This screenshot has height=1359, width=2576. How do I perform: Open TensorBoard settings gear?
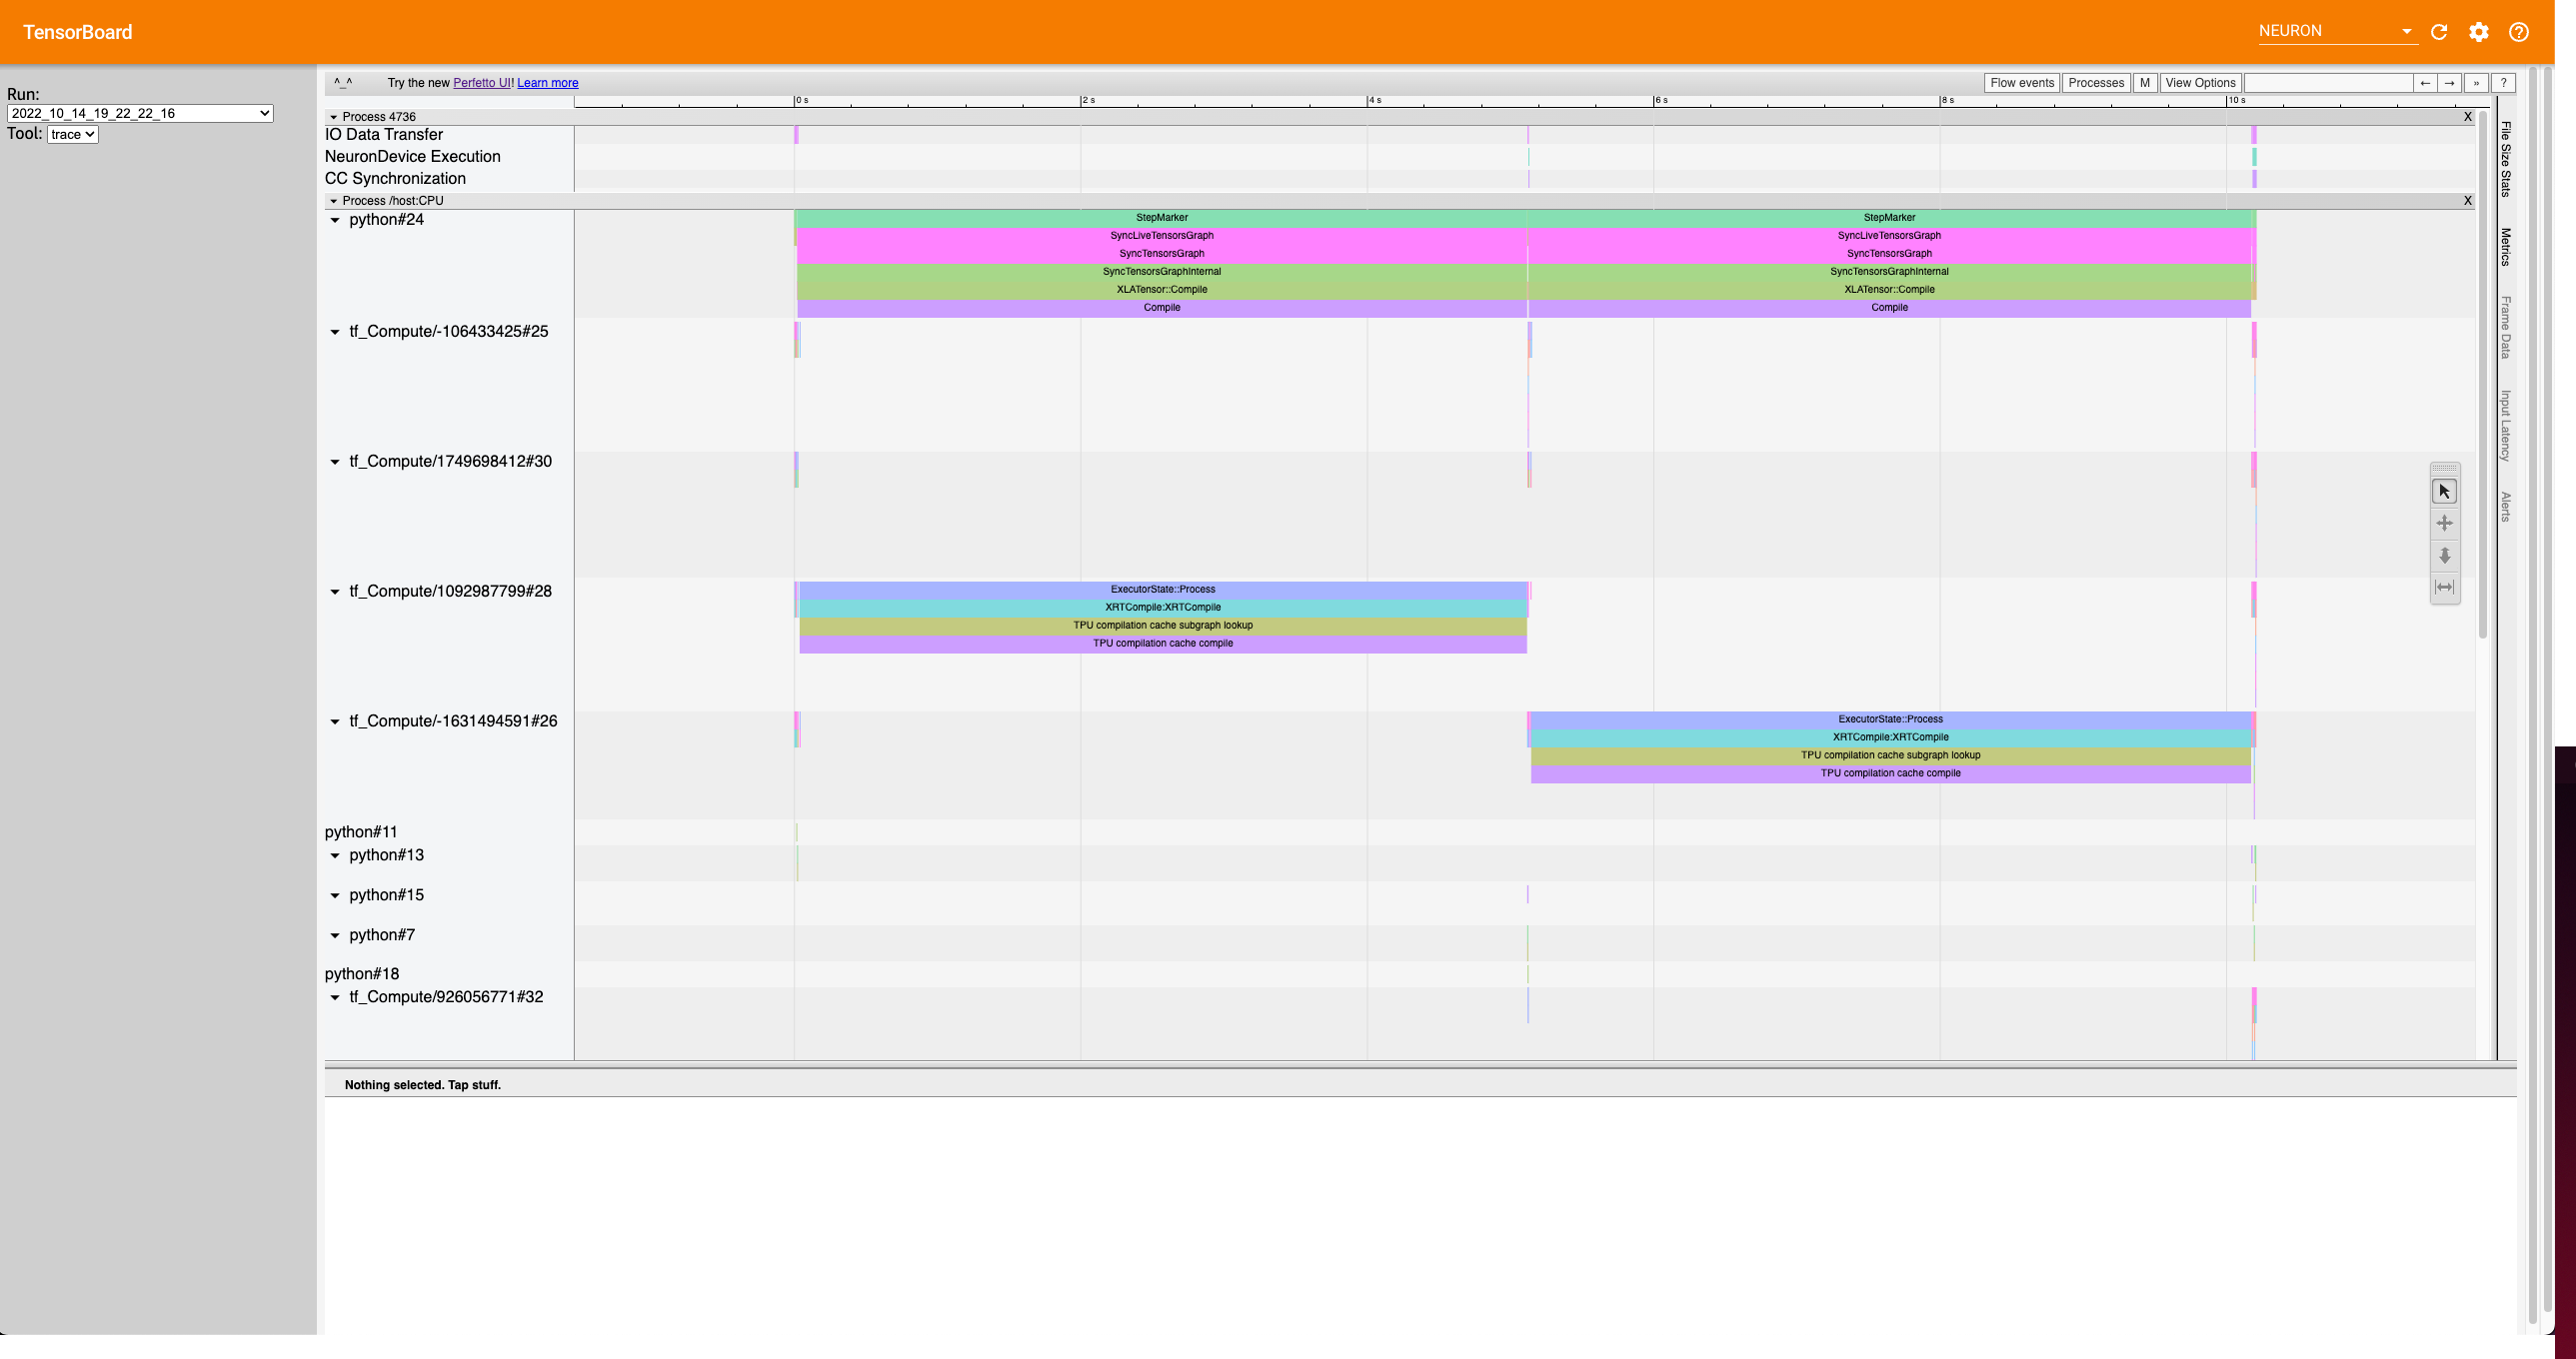pos(2479,31)
